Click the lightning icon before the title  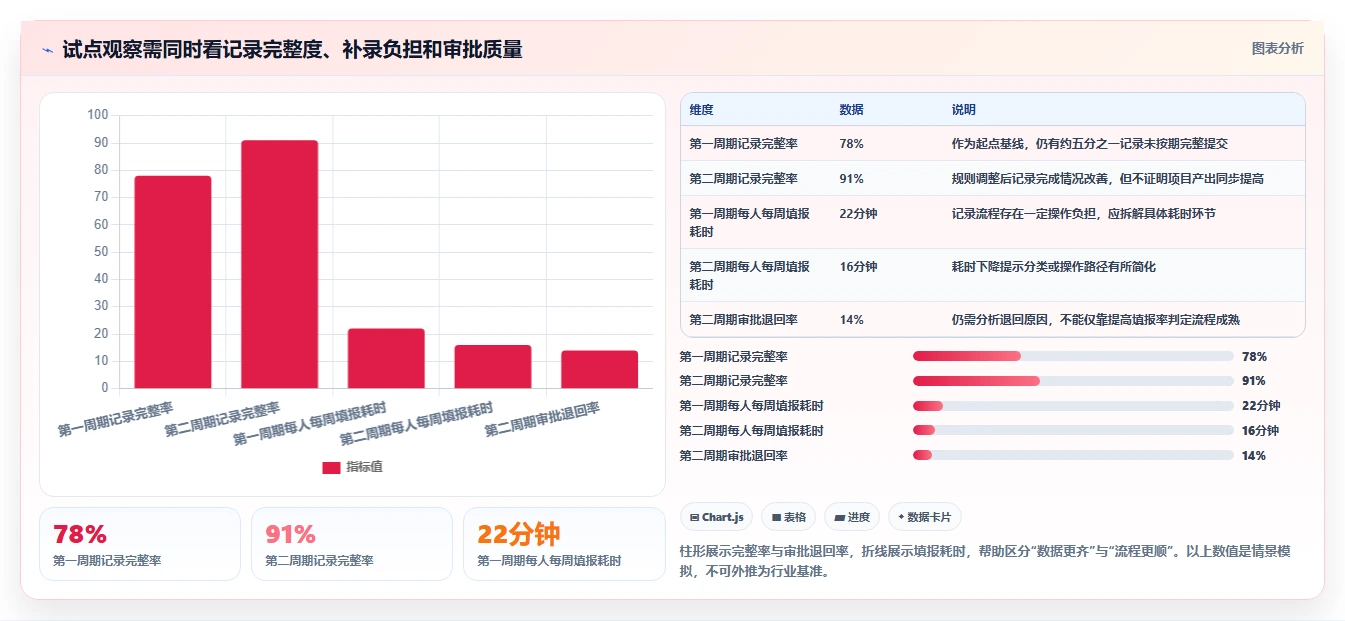(47, 50)
